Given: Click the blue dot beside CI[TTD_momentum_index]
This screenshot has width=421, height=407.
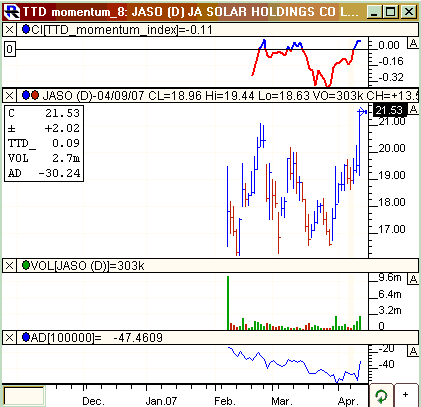Looking at the screenshot, I should [x=26, y=29].
